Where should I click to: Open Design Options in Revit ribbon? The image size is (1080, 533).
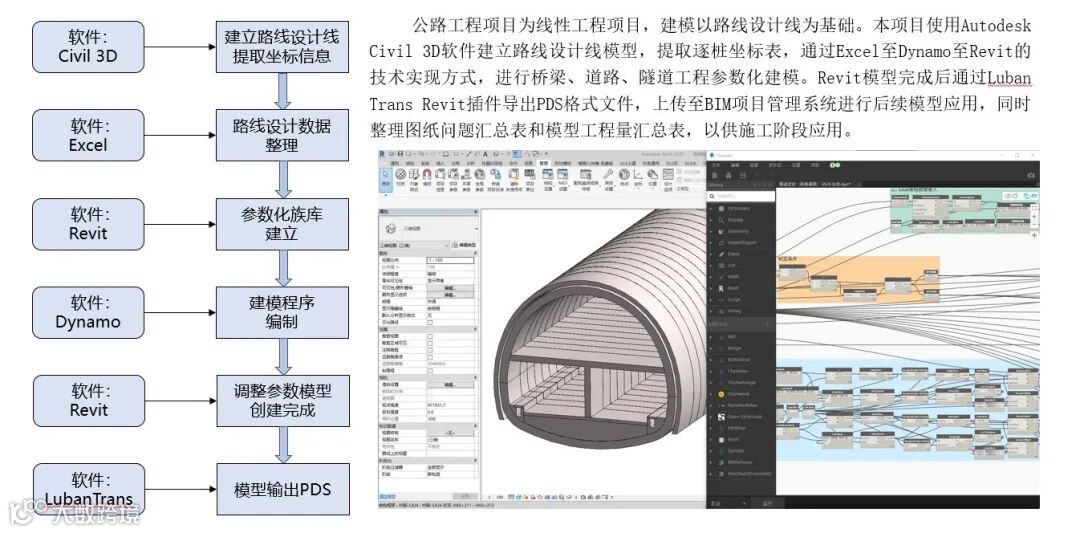click(668, 180)
